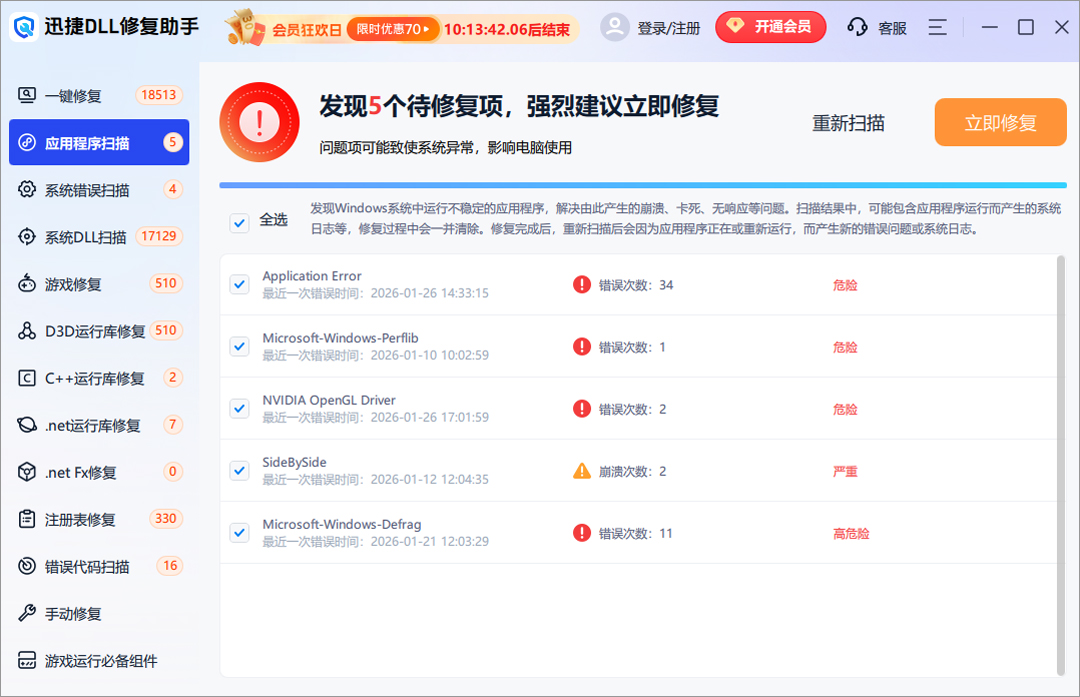Open 错误代码扫描 in the sidebar
The height and width of the screenshot is (697, 1080).
[87, 566]
